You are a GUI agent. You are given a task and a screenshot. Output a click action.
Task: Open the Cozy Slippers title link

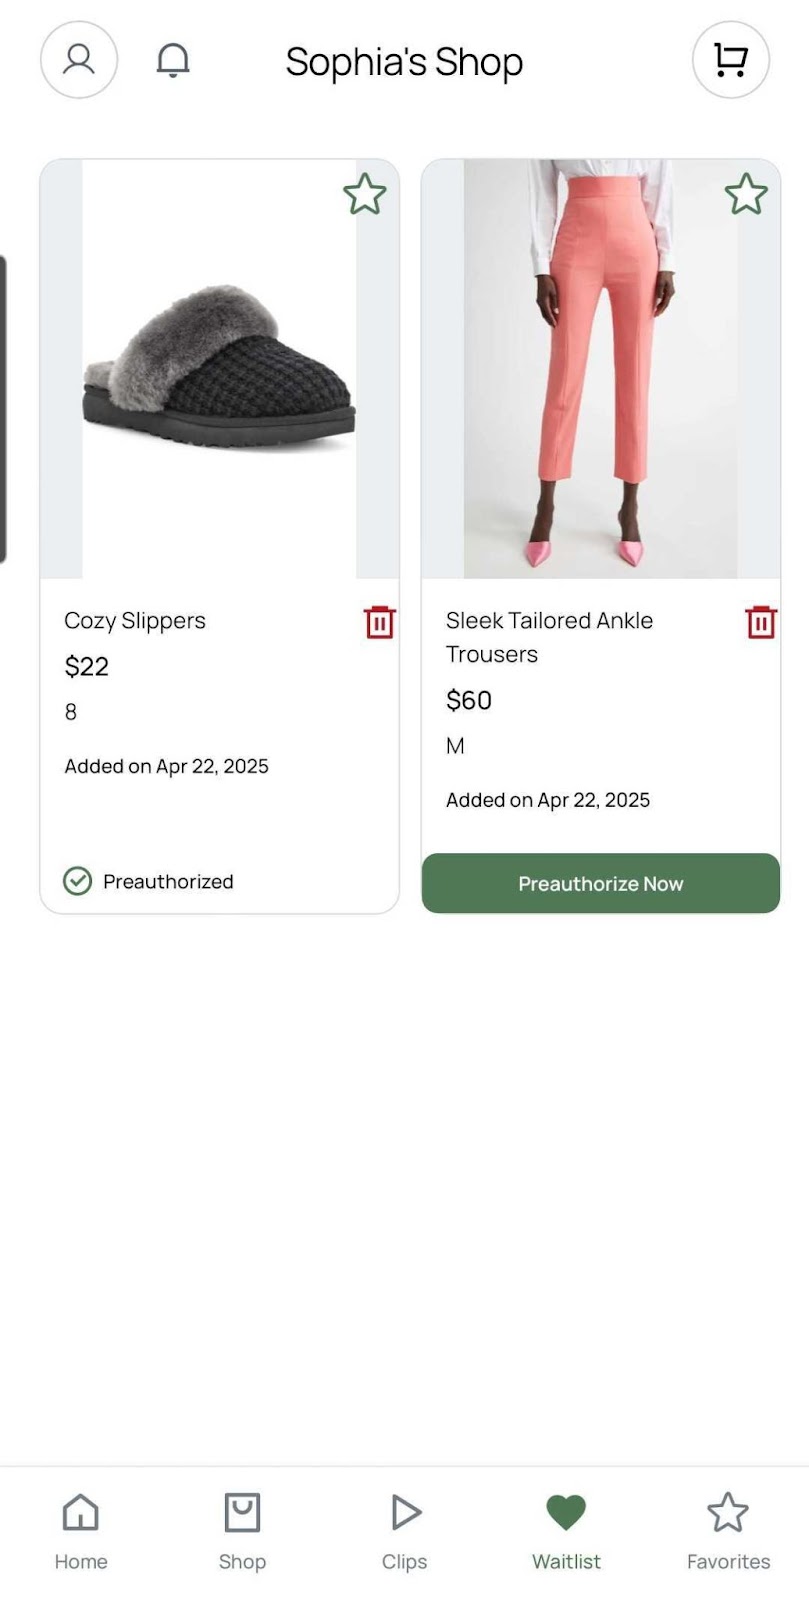click(135, 620)
